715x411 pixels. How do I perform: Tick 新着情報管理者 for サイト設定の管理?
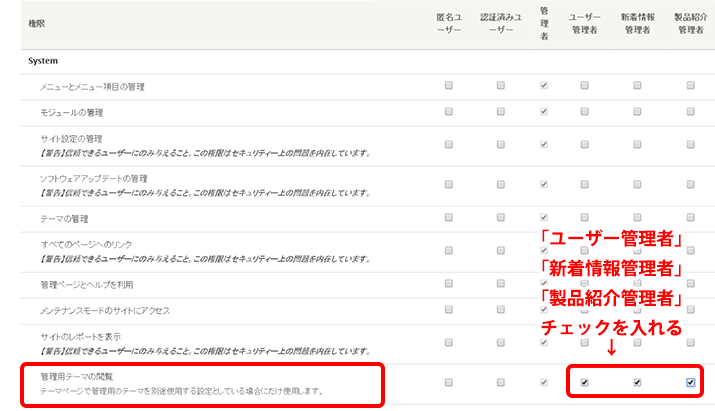[637, 145]
